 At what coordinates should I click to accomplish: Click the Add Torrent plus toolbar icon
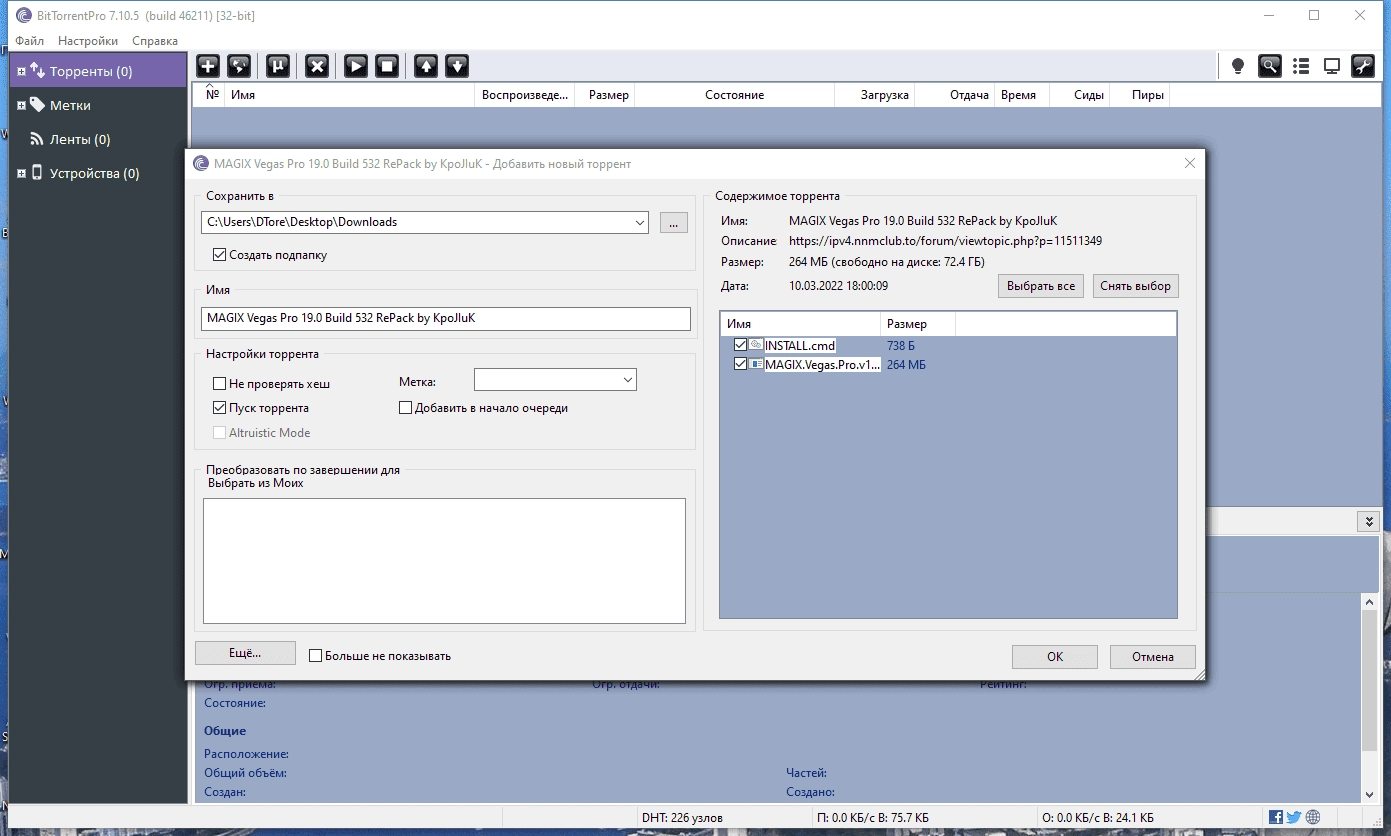pos(208,66)
